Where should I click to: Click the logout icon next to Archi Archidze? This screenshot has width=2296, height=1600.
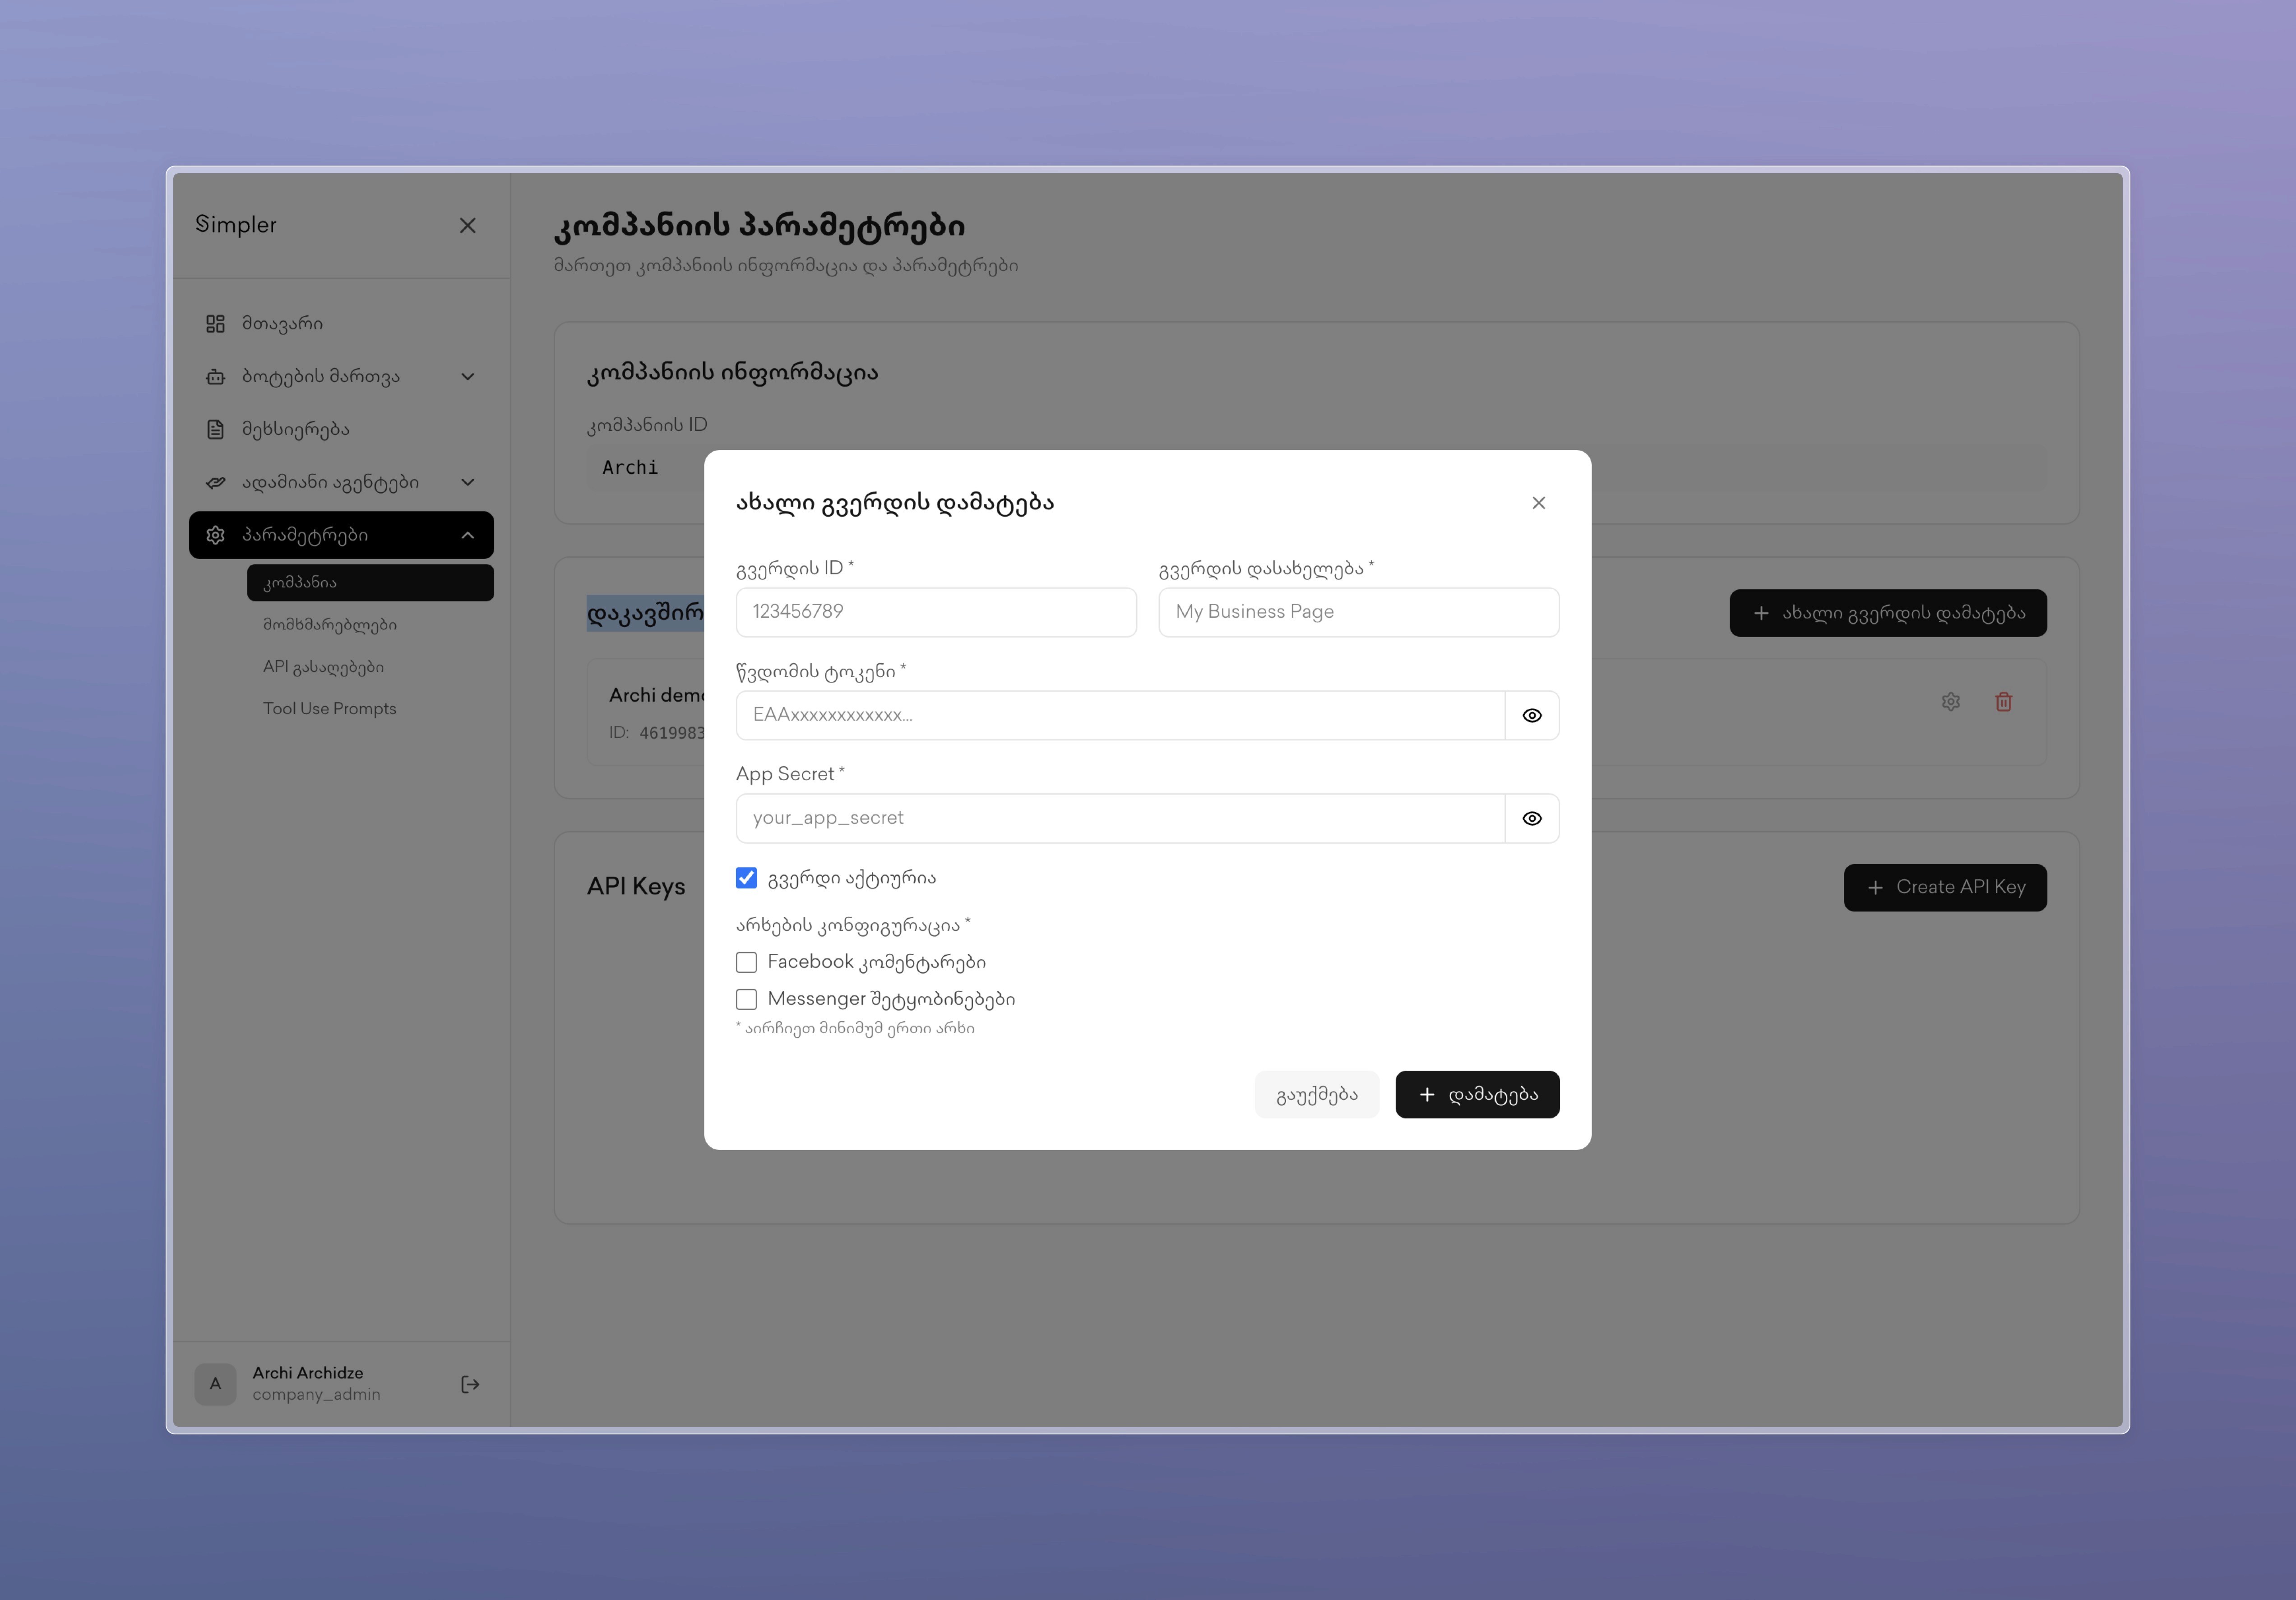point(470,1384)
